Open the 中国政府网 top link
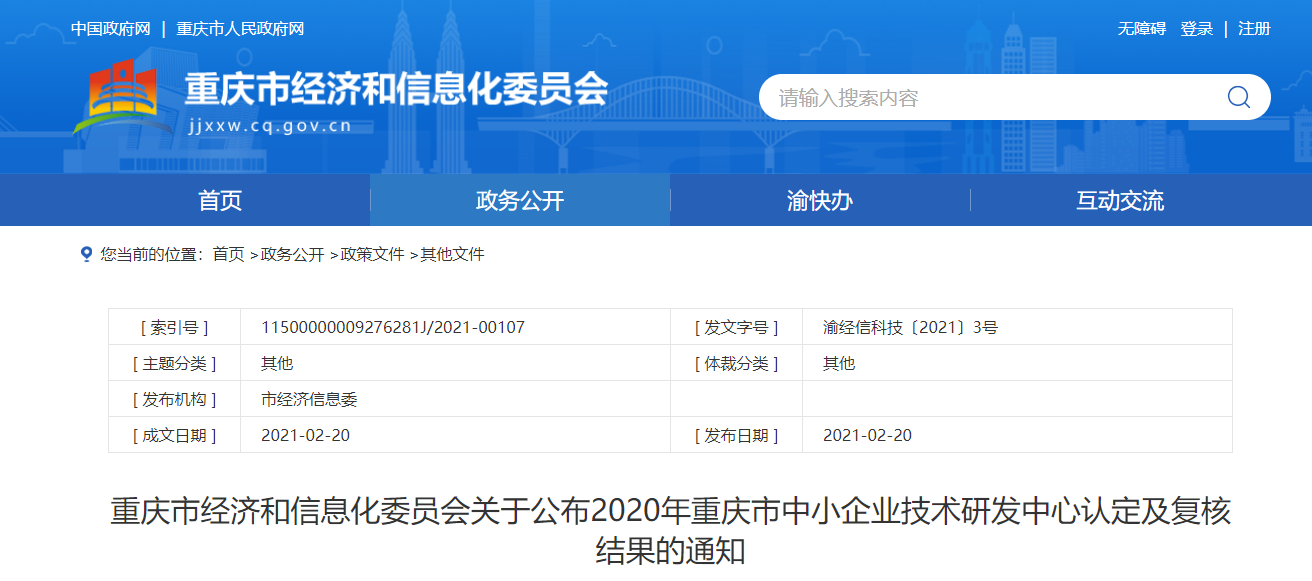The image size is (1312, 581). pos(110,29)
